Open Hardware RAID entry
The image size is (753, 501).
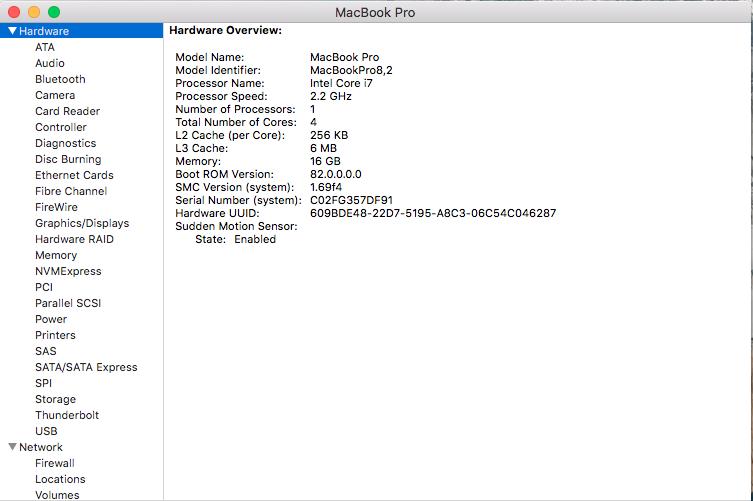pos(74,239)
